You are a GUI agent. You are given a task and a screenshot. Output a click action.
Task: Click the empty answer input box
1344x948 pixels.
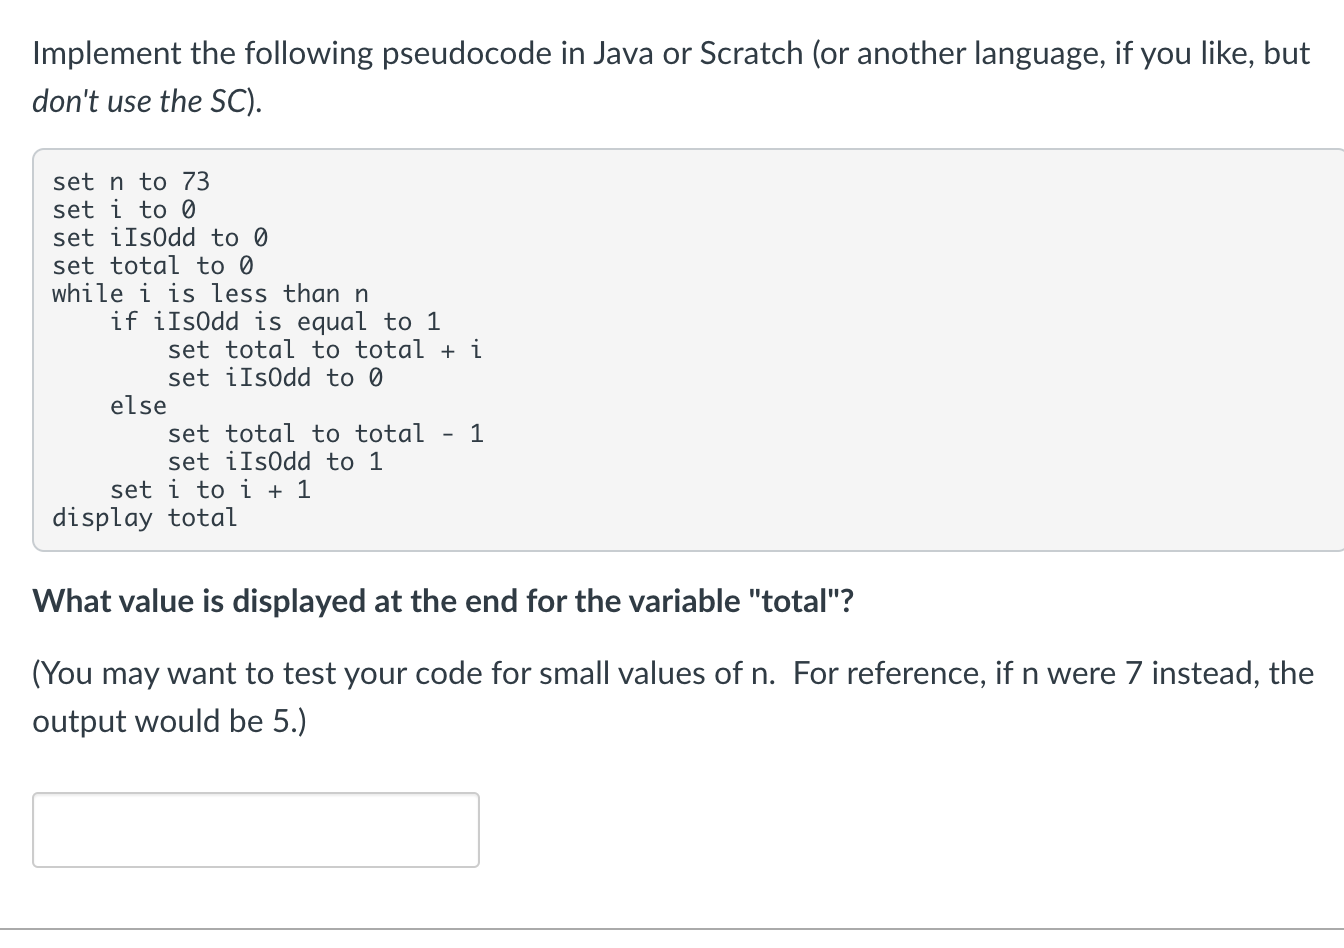click(255, 829)
